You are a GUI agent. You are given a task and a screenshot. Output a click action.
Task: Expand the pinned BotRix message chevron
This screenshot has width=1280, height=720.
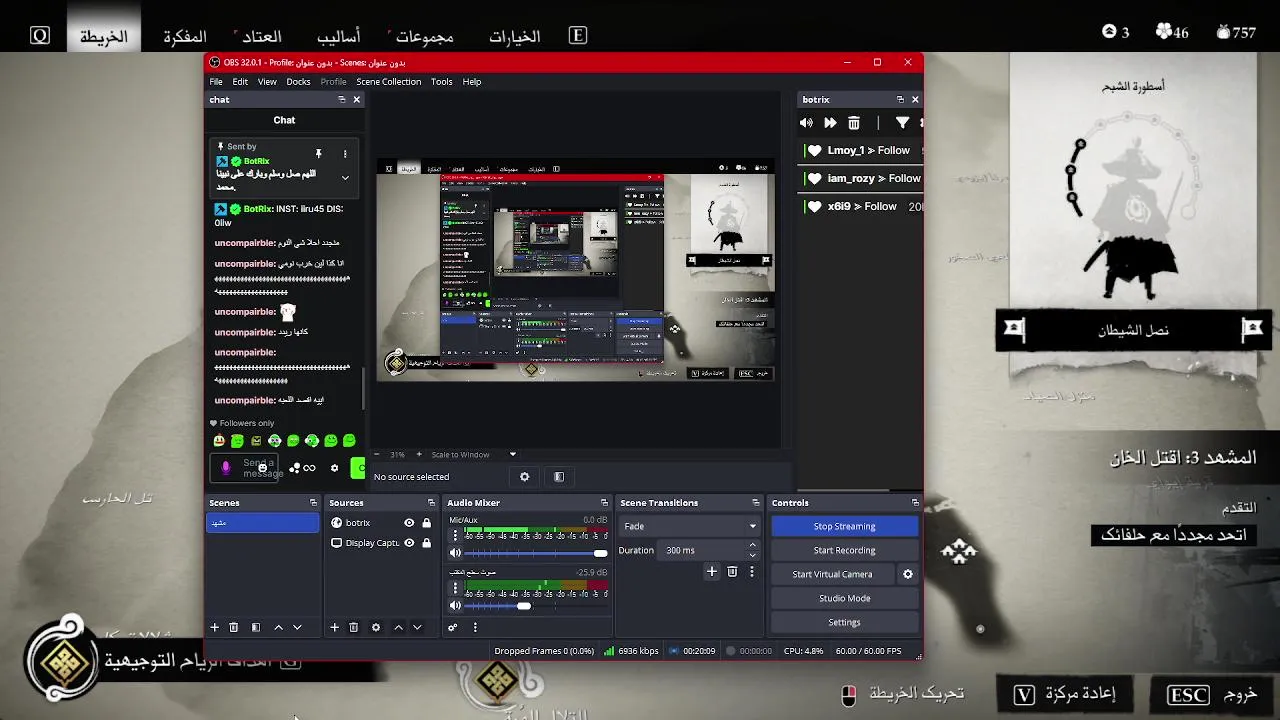click(345, 178)
